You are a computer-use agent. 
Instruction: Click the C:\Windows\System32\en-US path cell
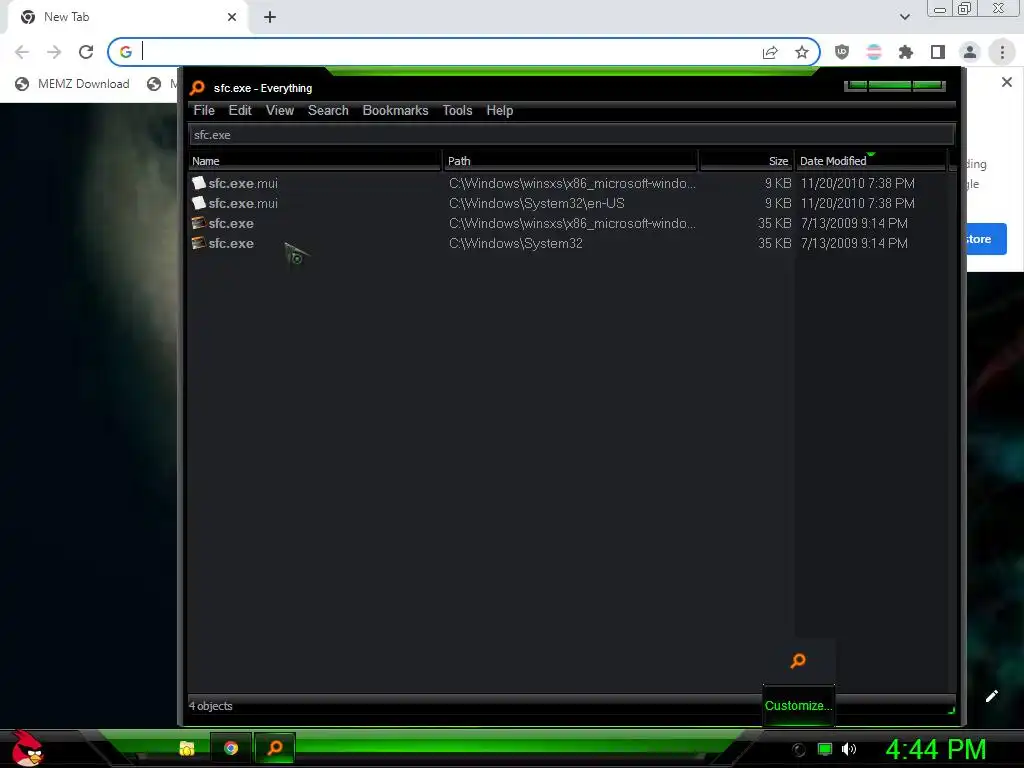pos(536,204)
